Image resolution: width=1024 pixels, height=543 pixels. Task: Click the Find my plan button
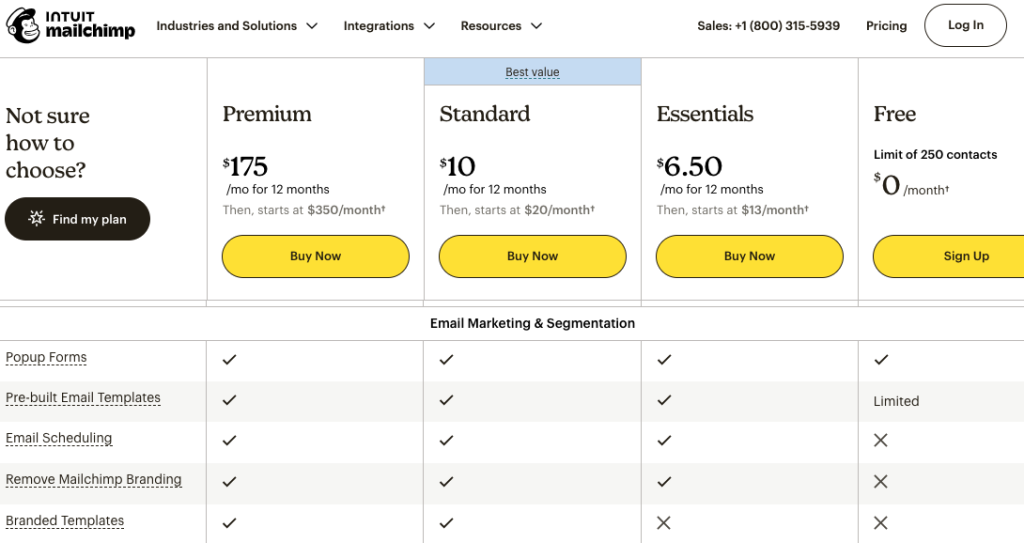[x=77, y=219]
